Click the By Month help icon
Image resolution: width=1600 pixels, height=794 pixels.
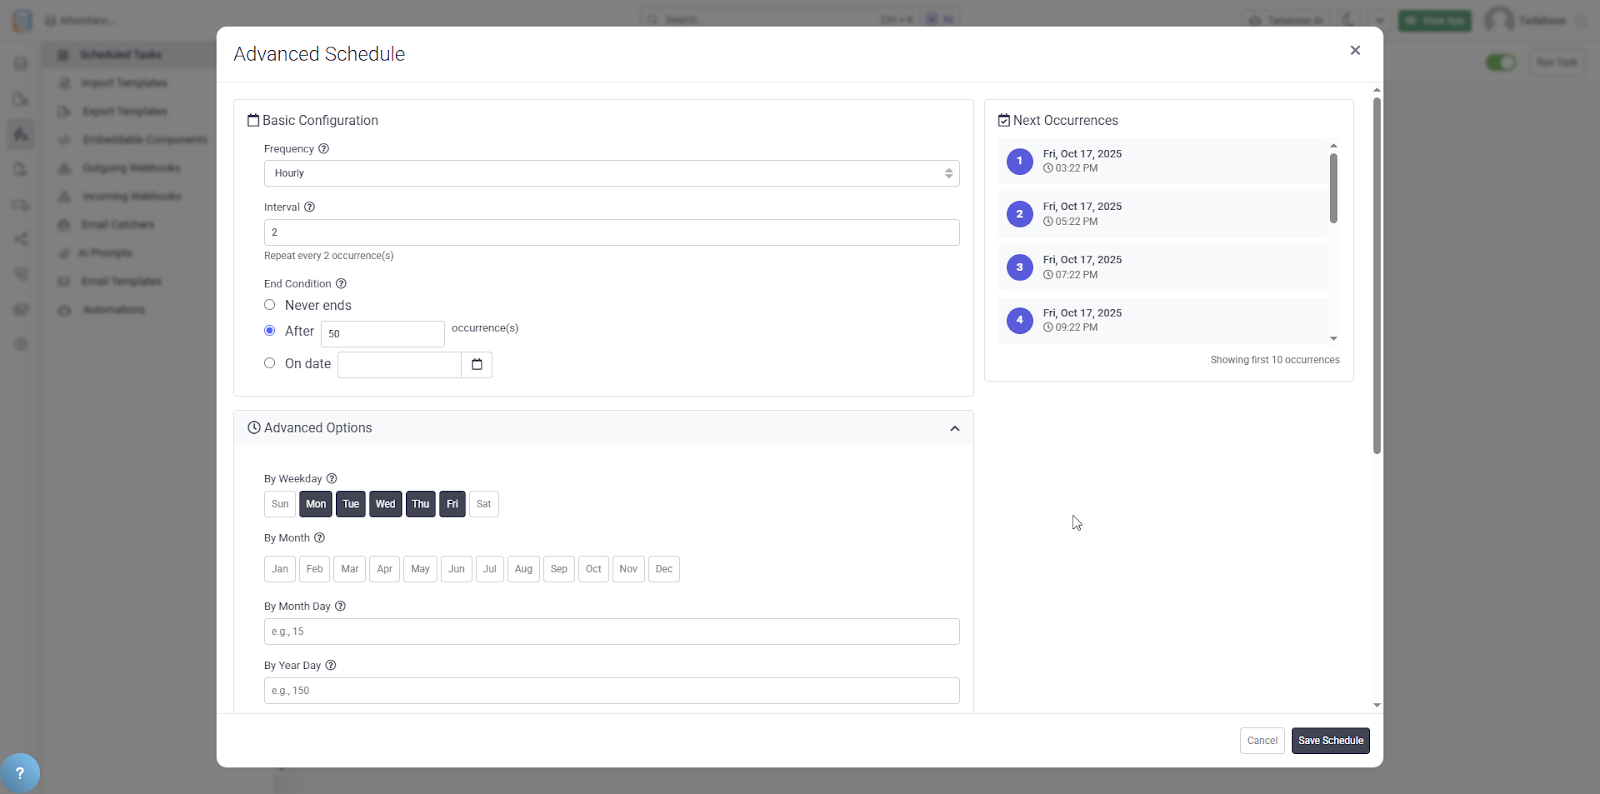(319, 538)
